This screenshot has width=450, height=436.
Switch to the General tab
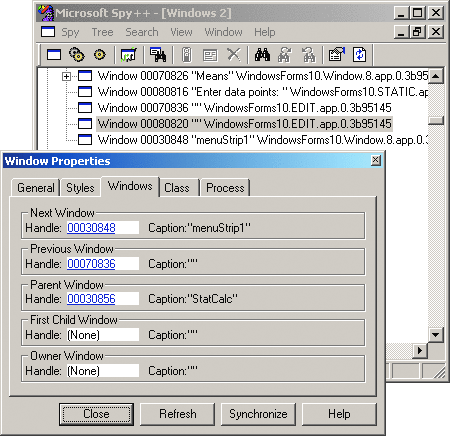point(36,188)
